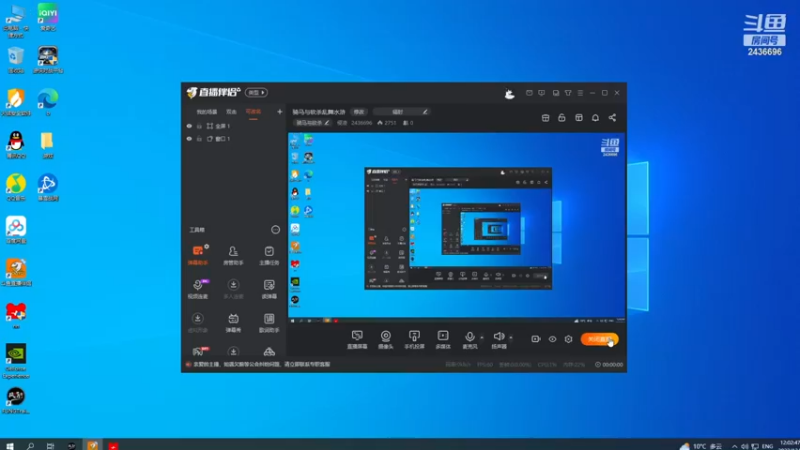800x450 pixels.
Task: Open the 房管助手 tool
Action: [x=233, y=255]
